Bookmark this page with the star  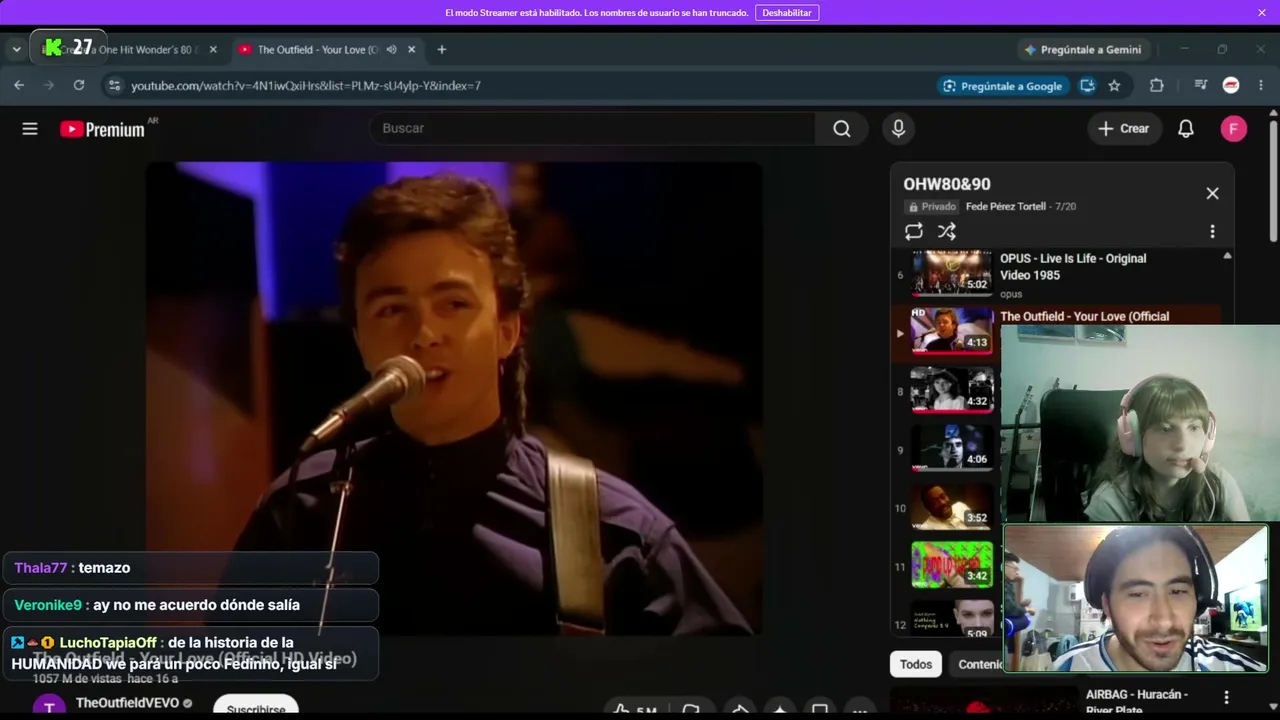tap(1114, 86)
